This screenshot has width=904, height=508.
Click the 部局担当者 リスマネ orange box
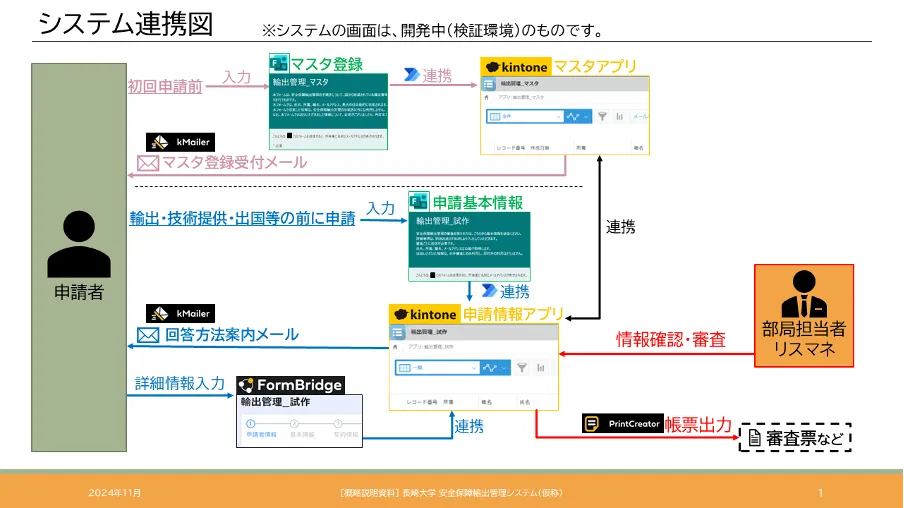pyautogui.click(x=804, y=317)
